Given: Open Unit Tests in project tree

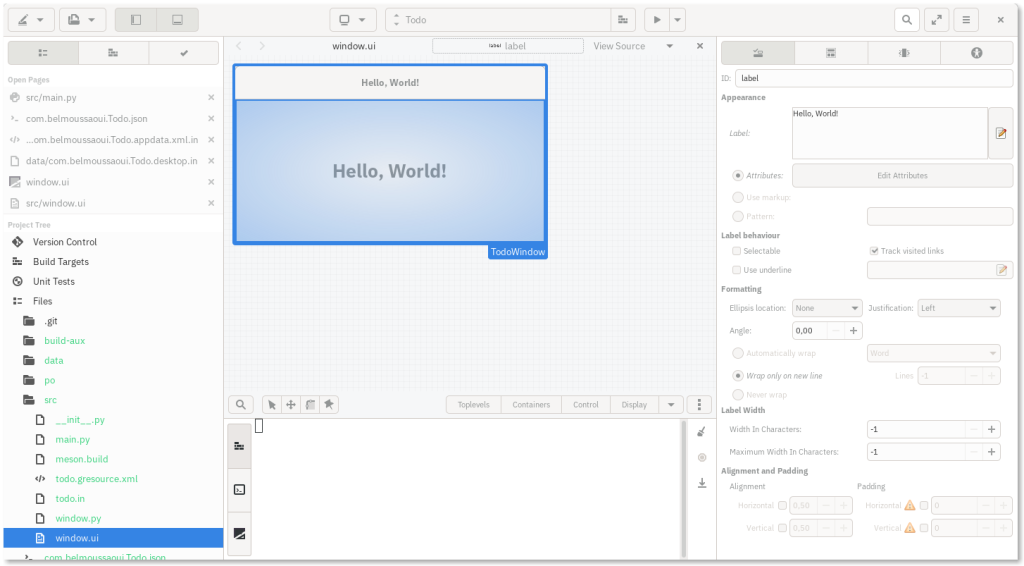Looking at the screenshot, I should (54, 281).
